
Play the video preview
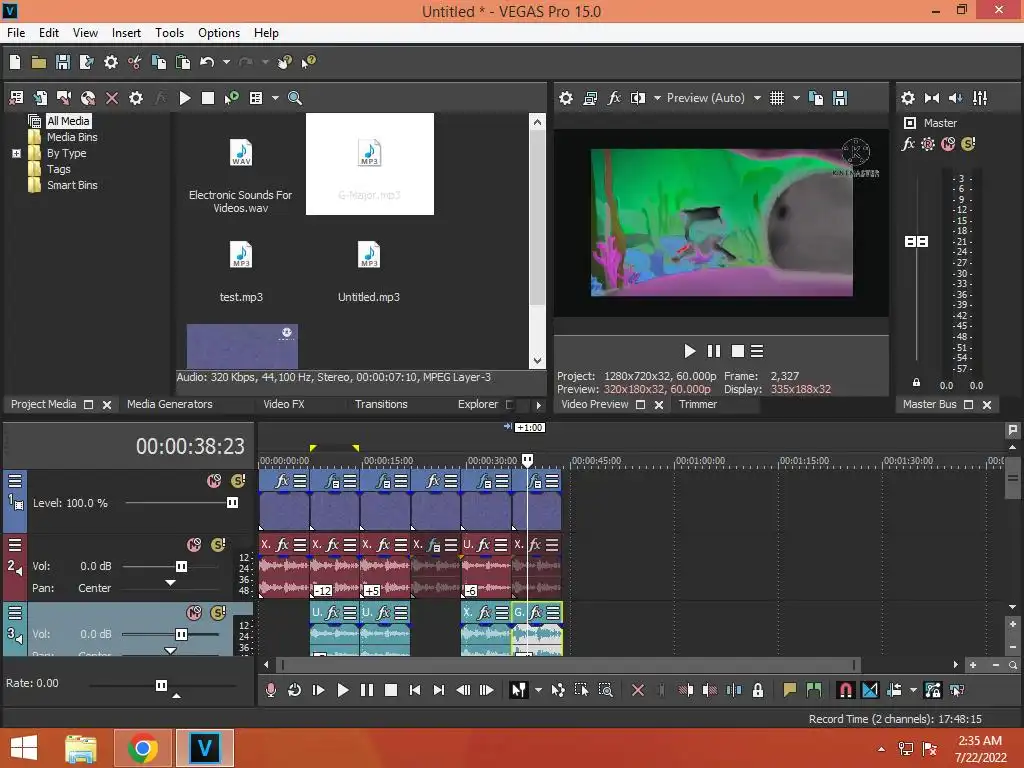pos(690,351)
